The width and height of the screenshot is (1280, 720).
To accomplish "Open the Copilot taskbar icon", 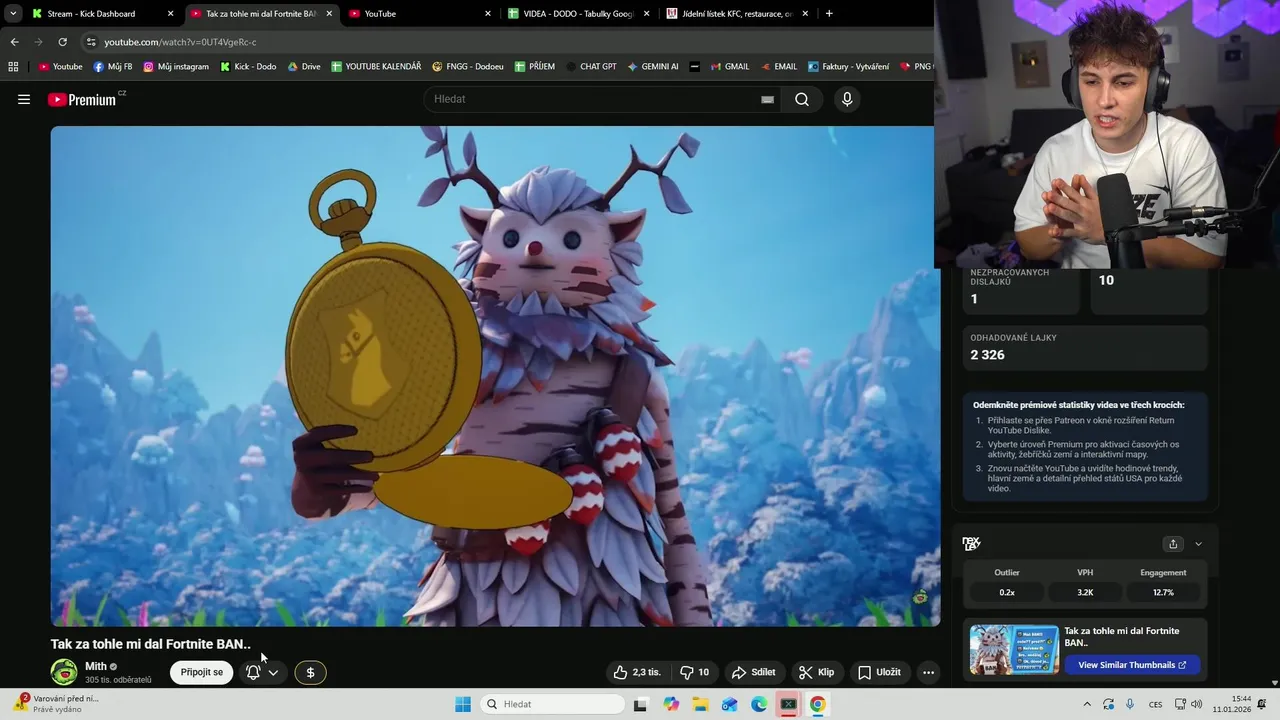I will point(671,704).
